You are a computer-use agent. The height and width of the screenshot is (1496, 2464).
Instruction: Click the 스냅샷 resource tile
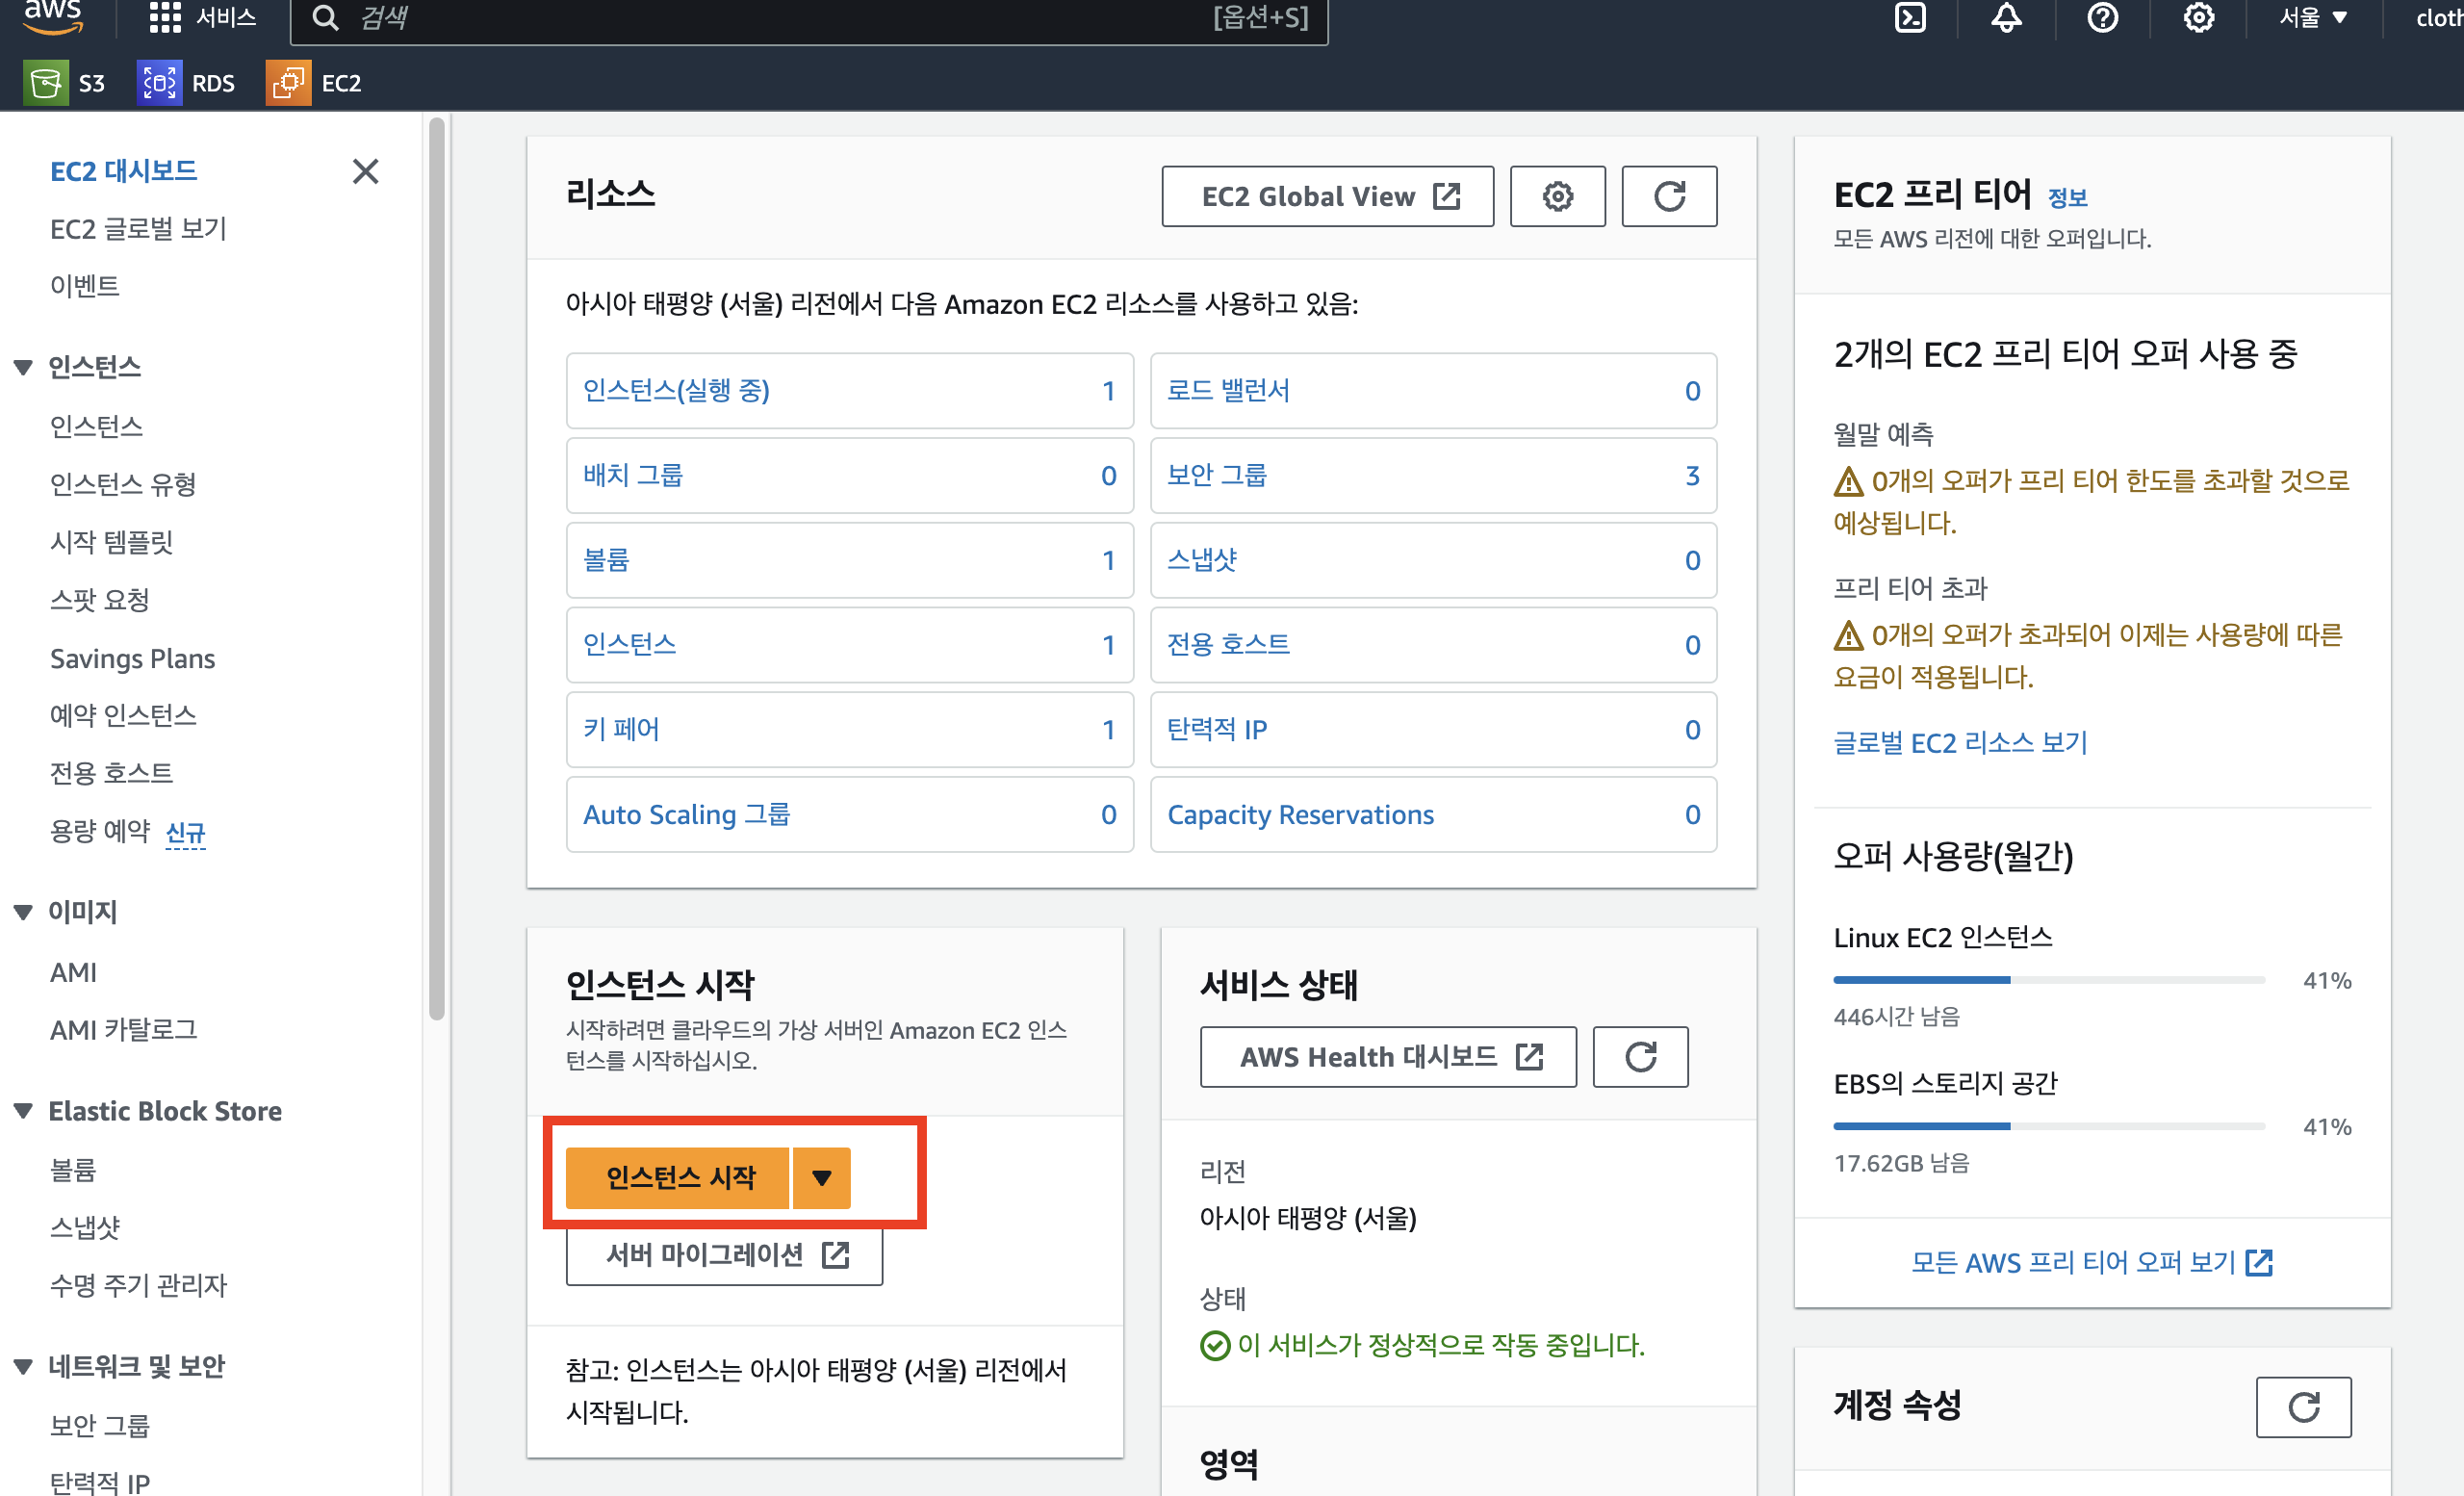click(1433, 560)
